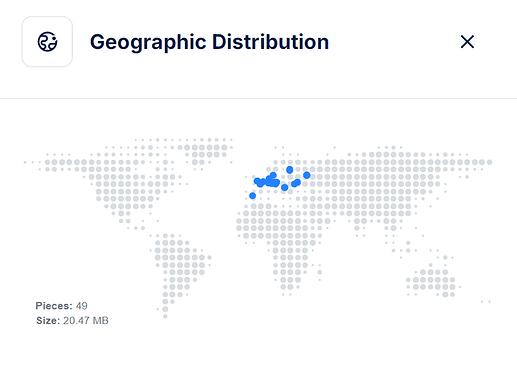Click the dense blue node cluster in Europe
Viewport: 517px width, 369px height.
click(x=267, y=181)
